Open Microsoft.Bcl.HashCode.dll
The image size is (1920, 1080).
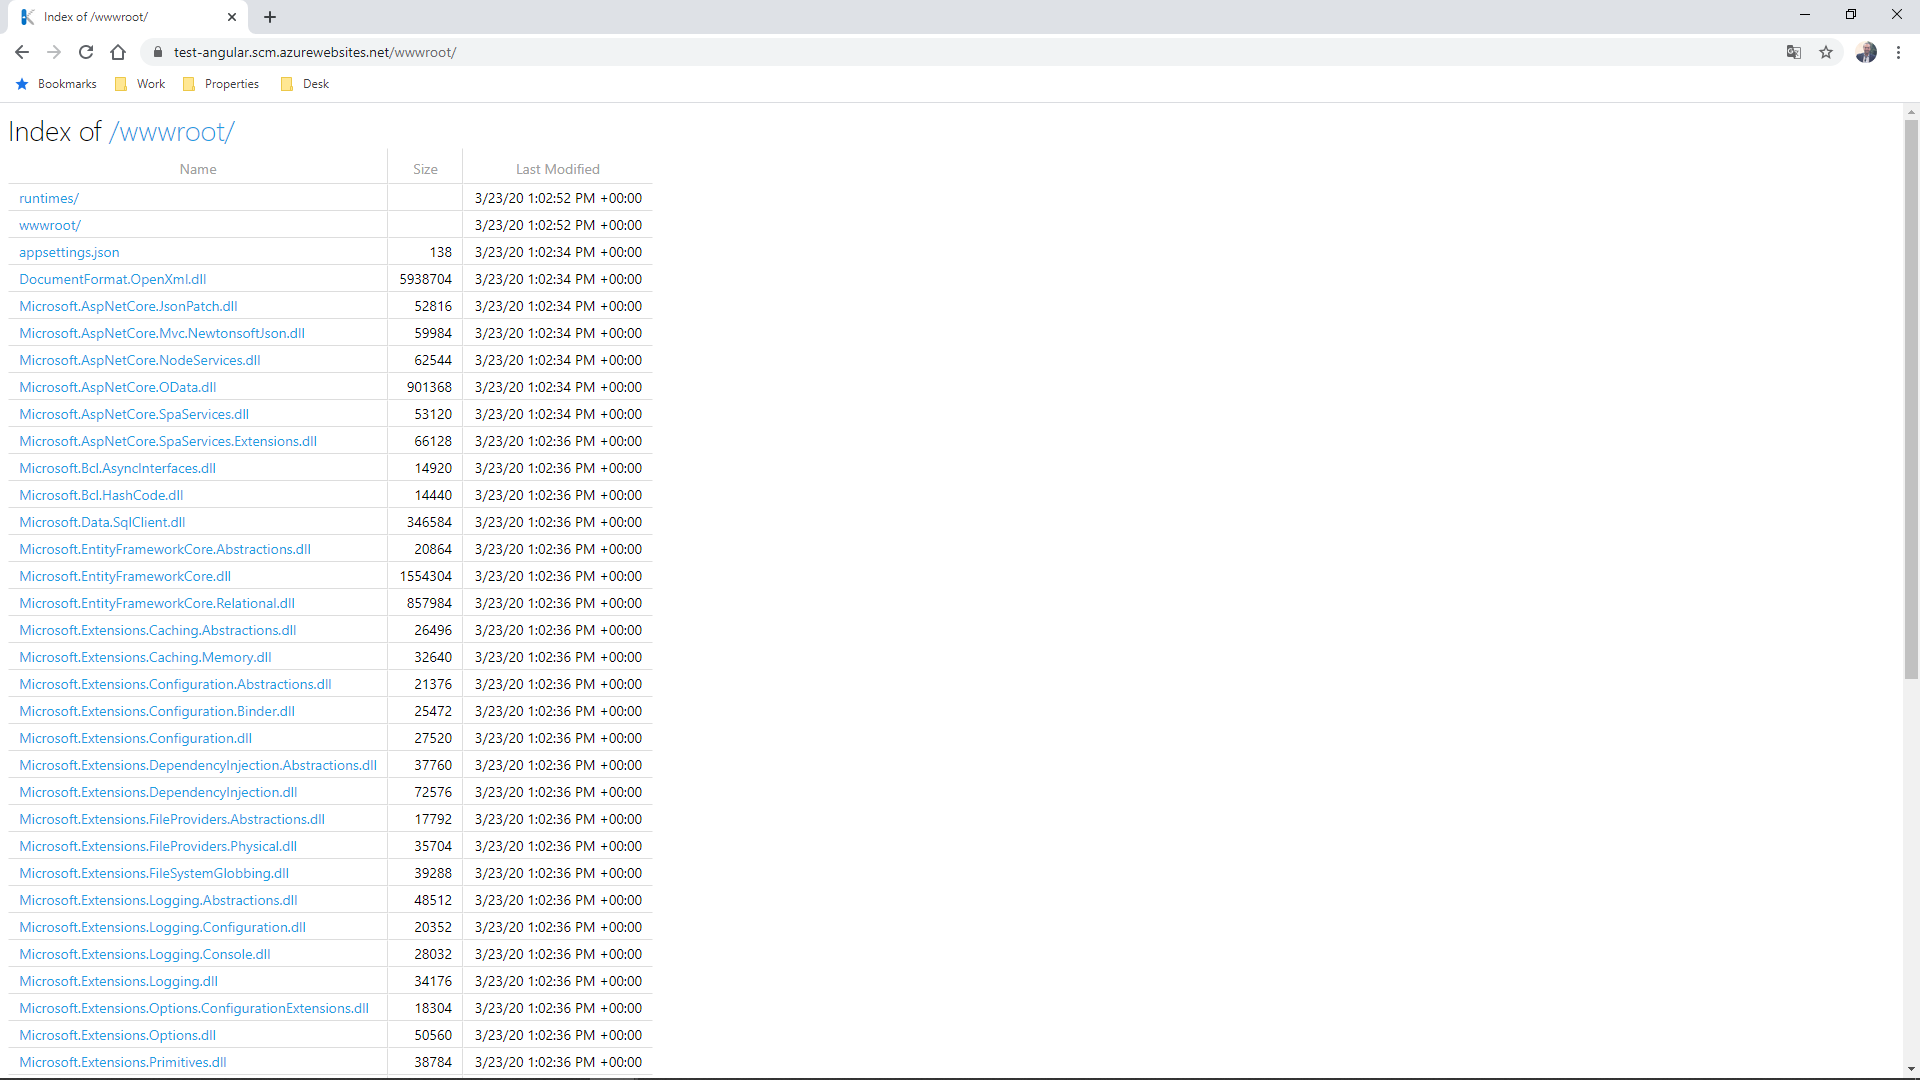pyautogui.click(x=101, y=495)
